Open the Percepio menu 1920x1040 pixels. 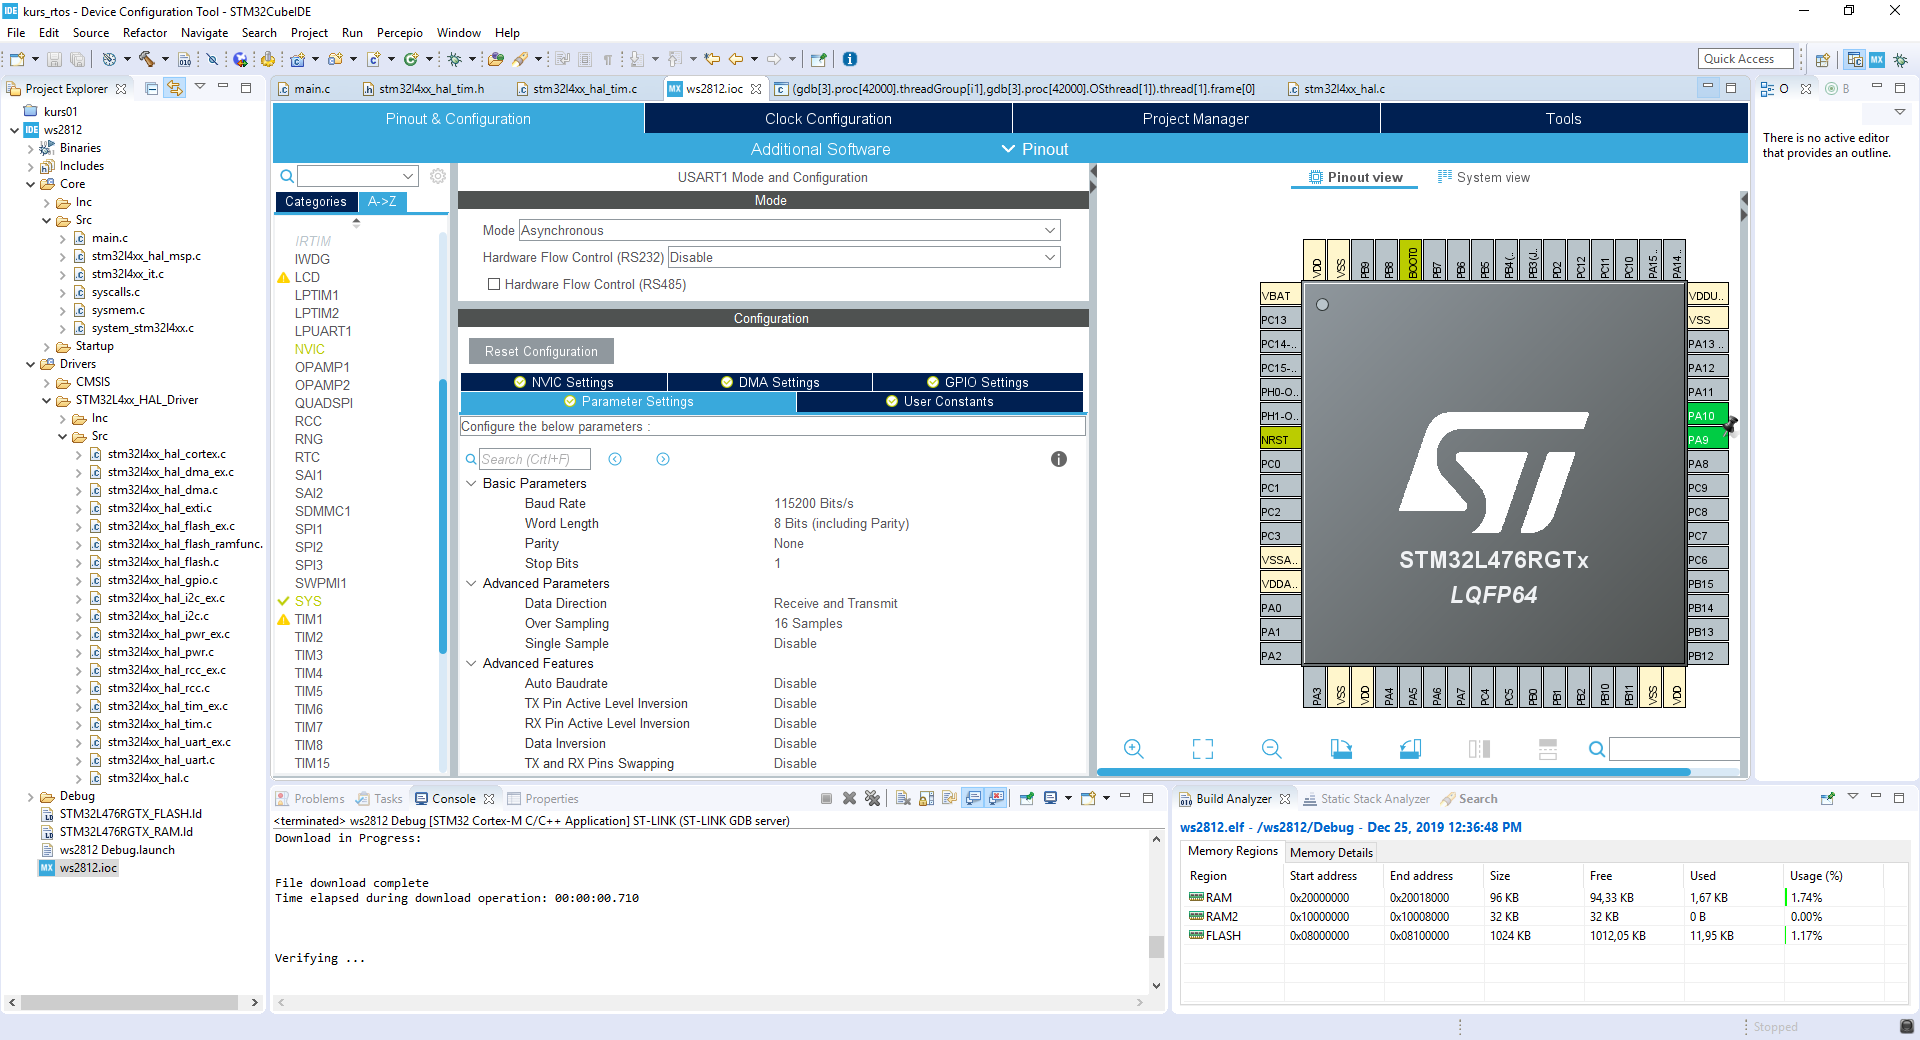399,32
